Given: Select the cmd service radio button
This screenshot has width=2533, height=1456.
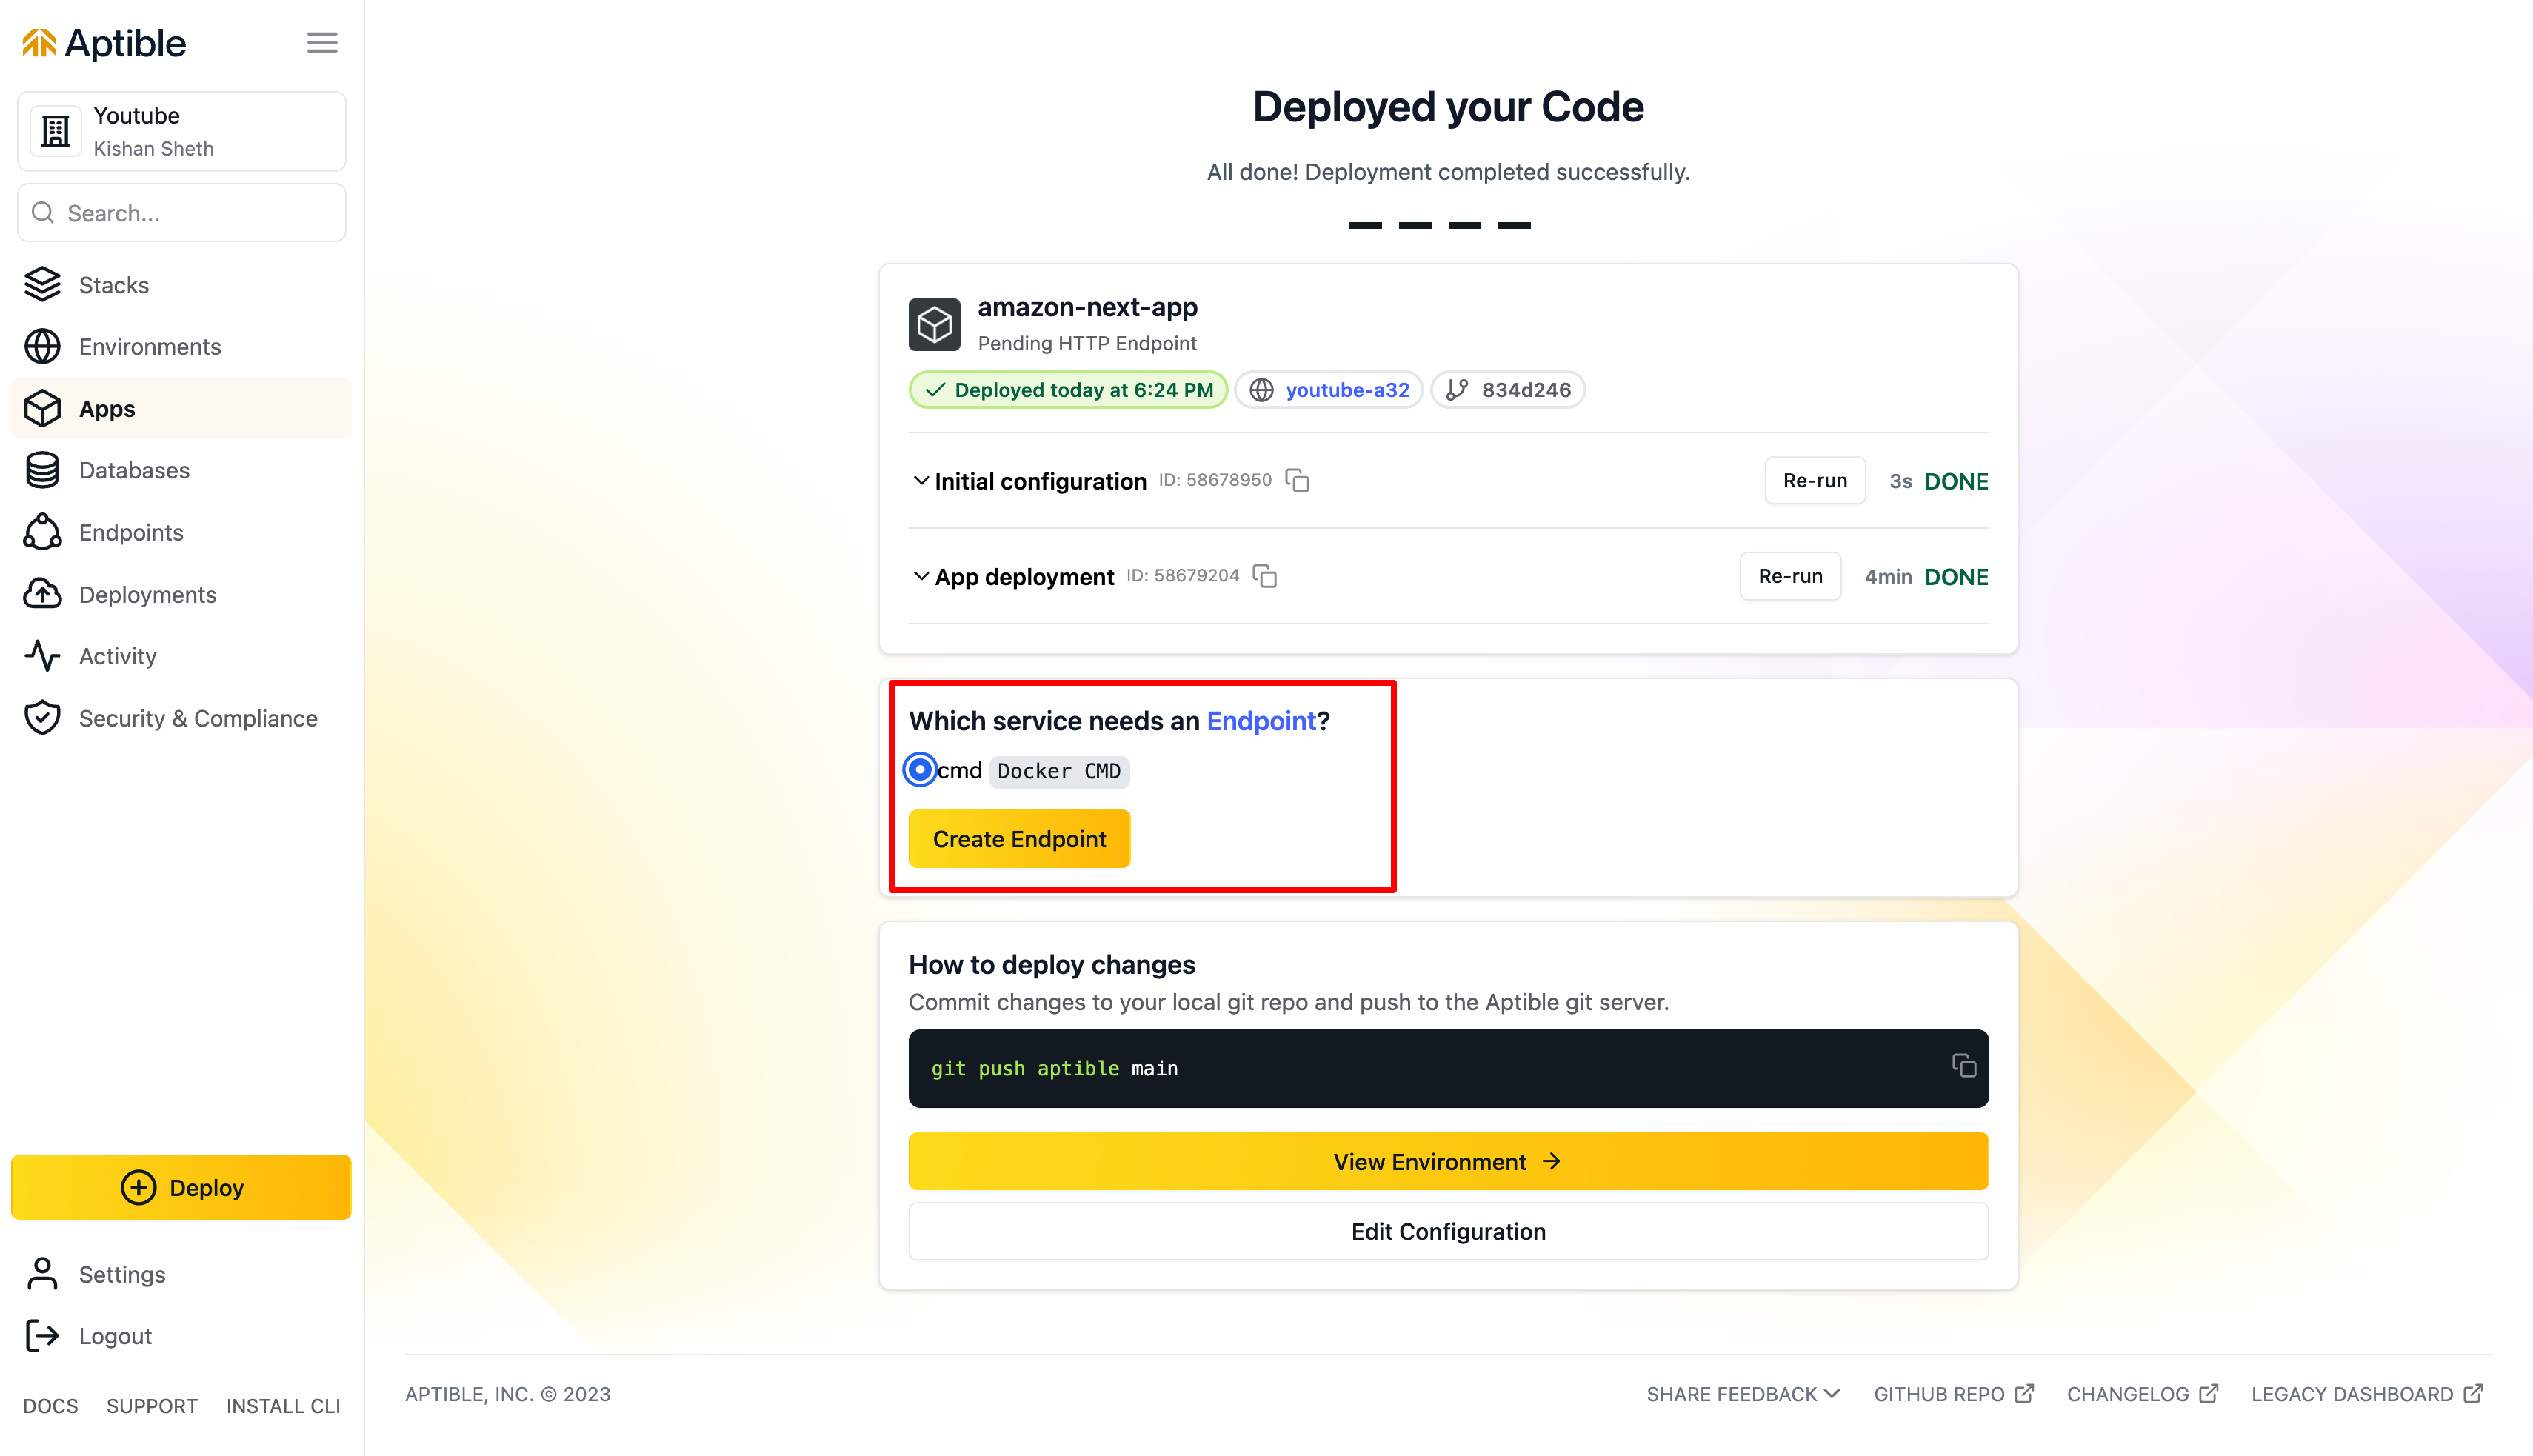Looking at the screenshot, I should pyautogui.click(x=919, y=770).
